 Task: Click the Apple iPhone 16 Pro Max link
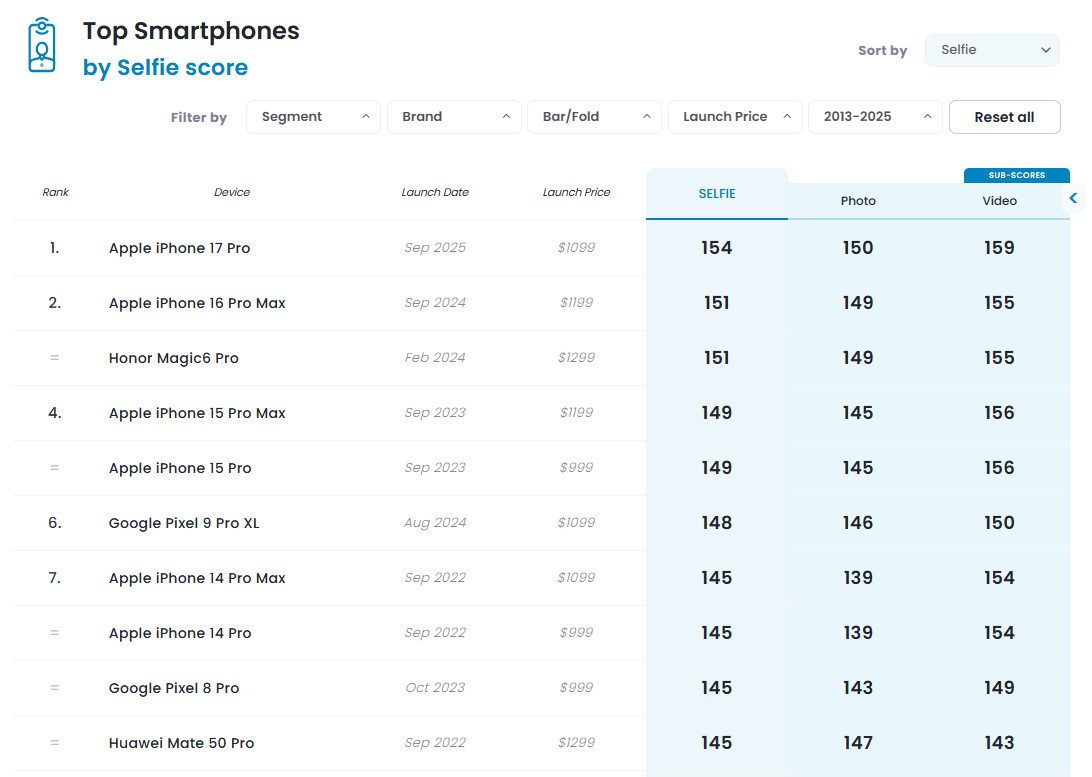point(197,303)
